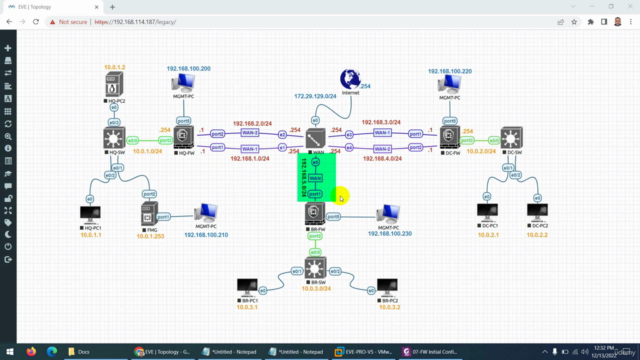640x360 pixels.
Task: Click the Lock lab padlock icon
Action: tap(8, 199)
